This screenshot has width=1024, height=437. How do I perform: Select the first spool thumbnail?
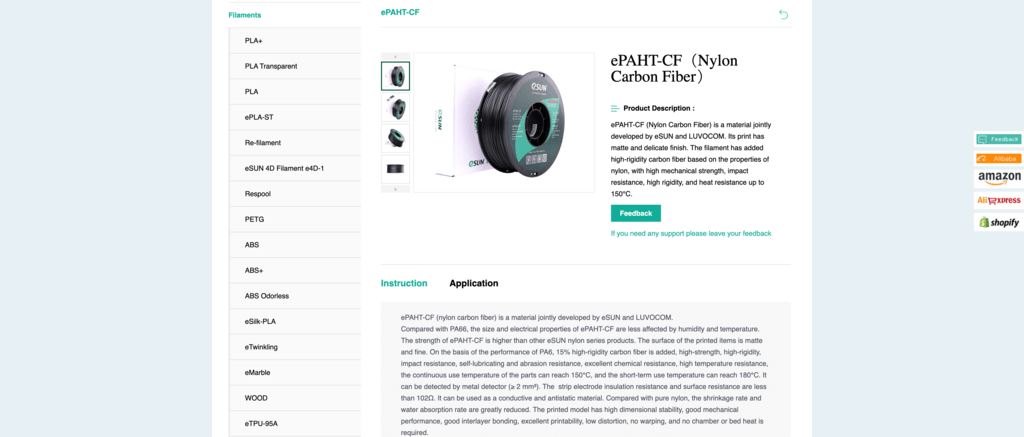395,76
